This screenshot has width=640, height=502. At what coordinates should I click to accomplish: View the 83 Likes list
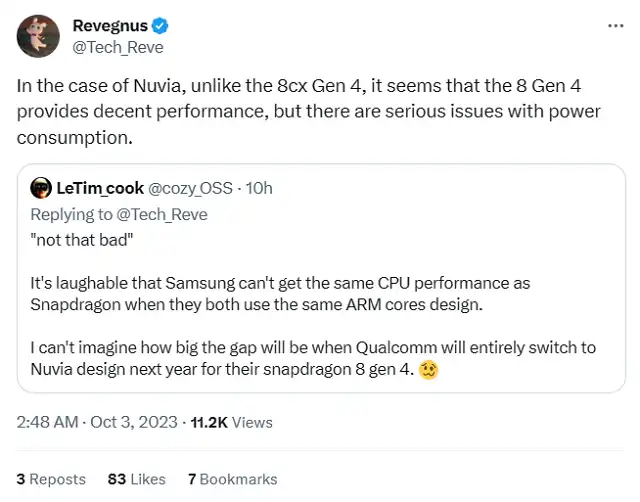click(134, 479)
